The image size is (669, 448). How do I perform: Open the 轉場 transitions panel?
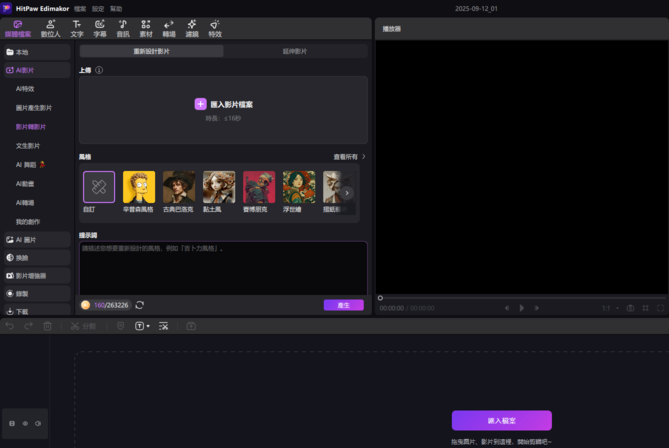tap(168, 28)
